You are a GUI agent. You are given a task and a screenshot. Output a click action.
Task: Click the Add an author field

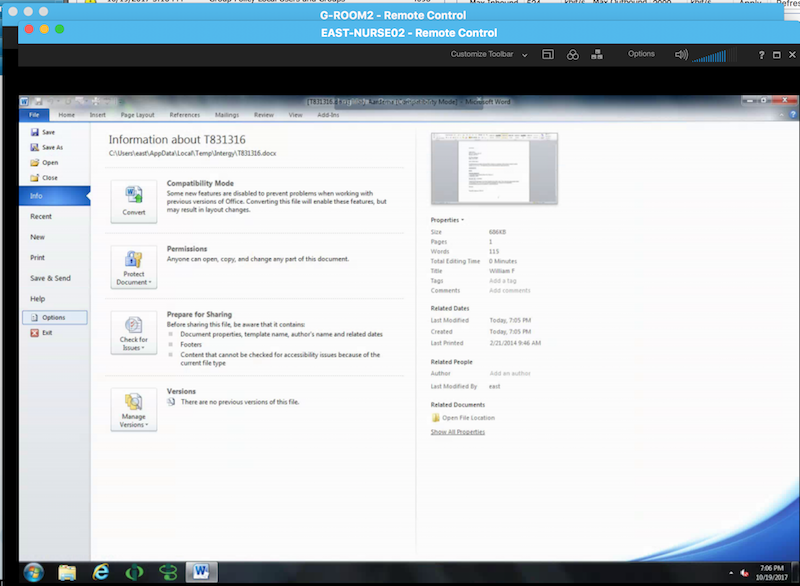coord(510,373)
